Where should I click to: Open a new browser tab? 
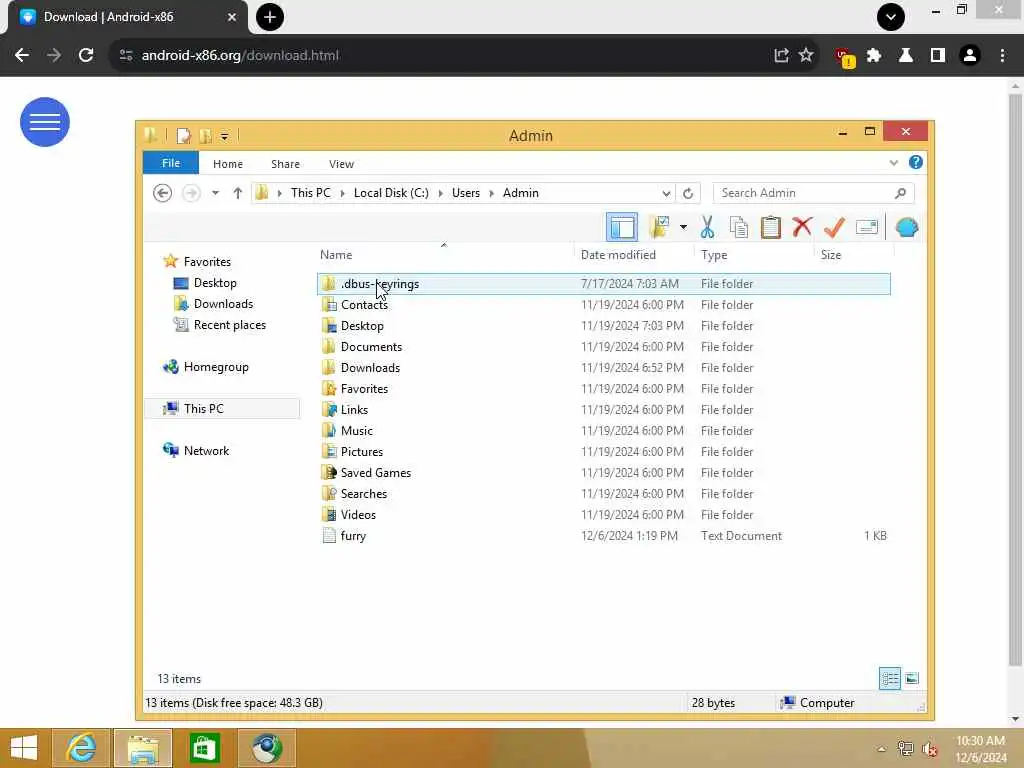(x=270, y=17)
